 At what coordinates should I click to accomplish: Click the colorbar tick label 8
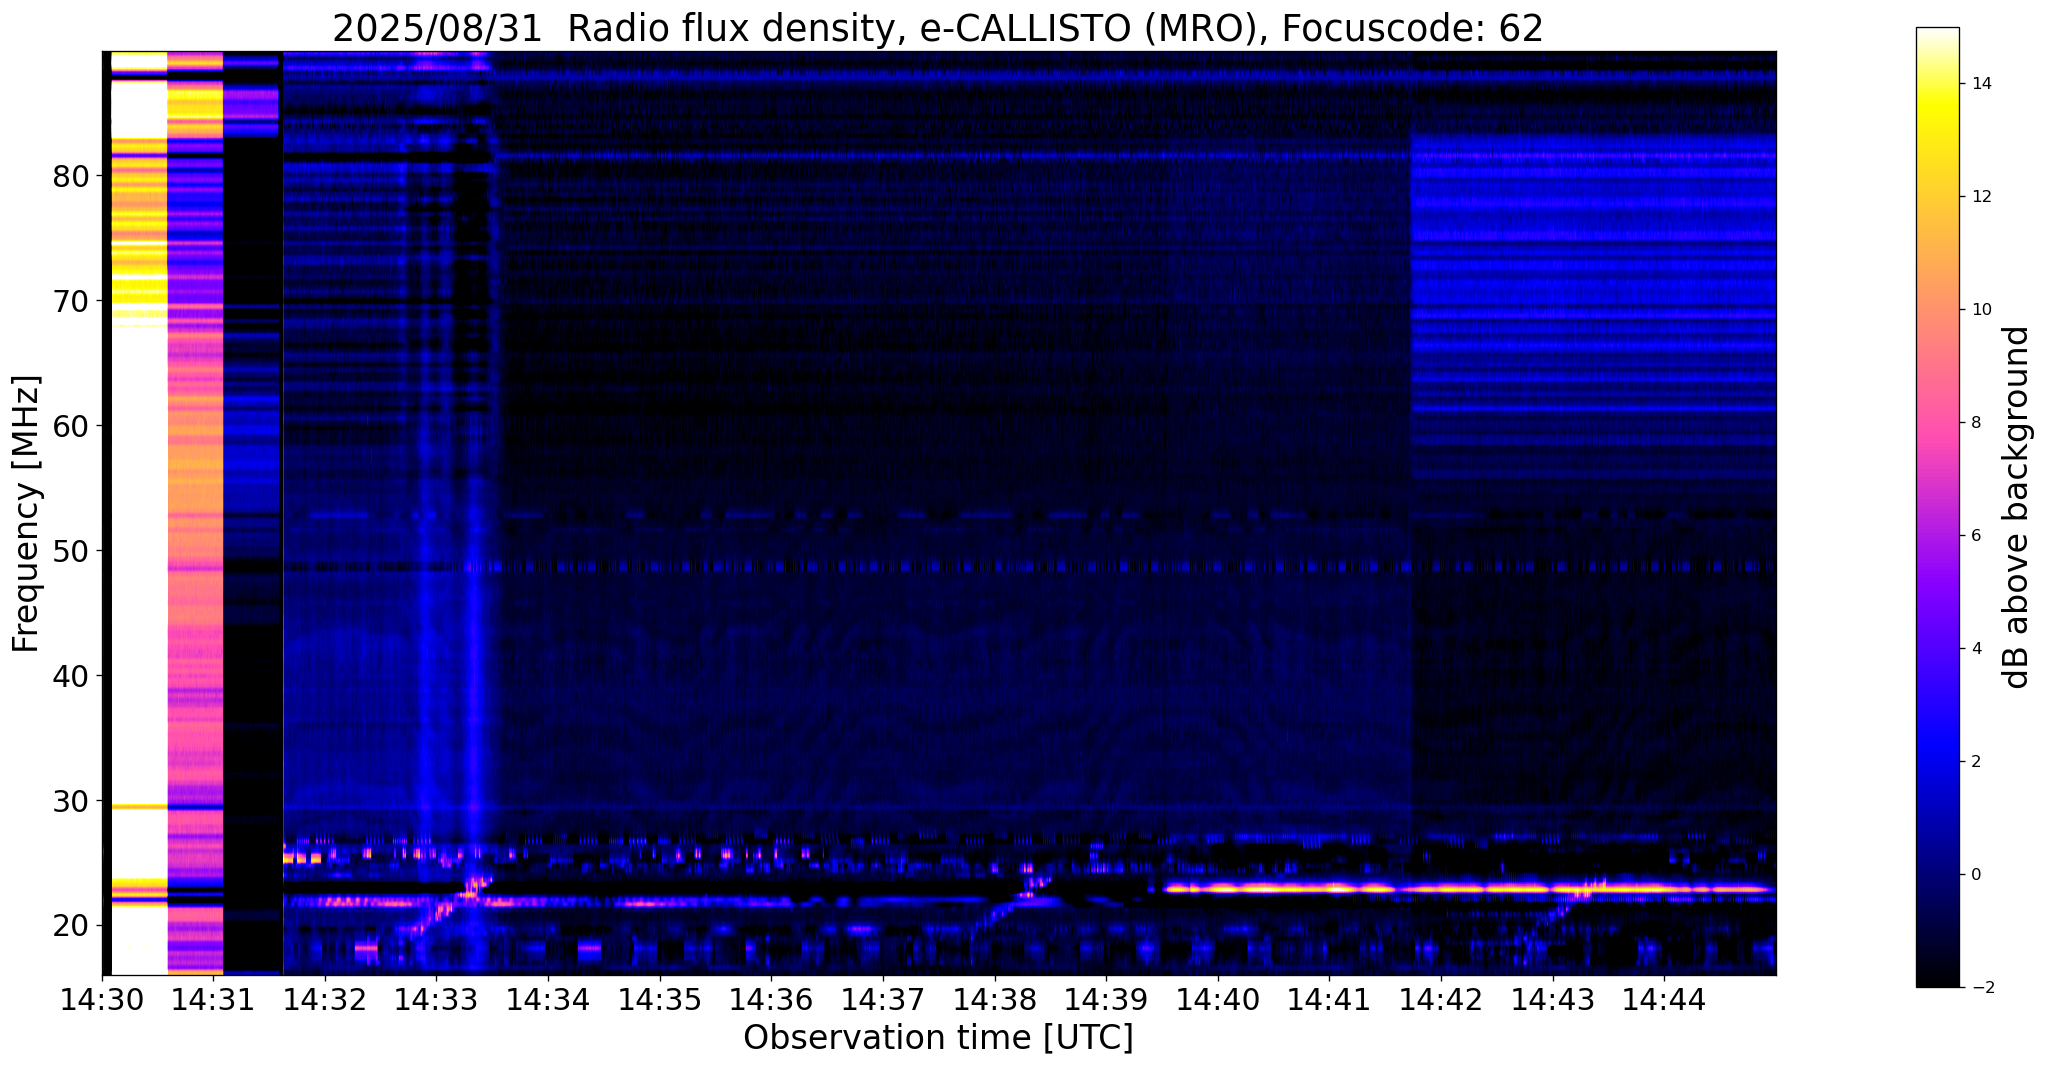(1975, 423)
